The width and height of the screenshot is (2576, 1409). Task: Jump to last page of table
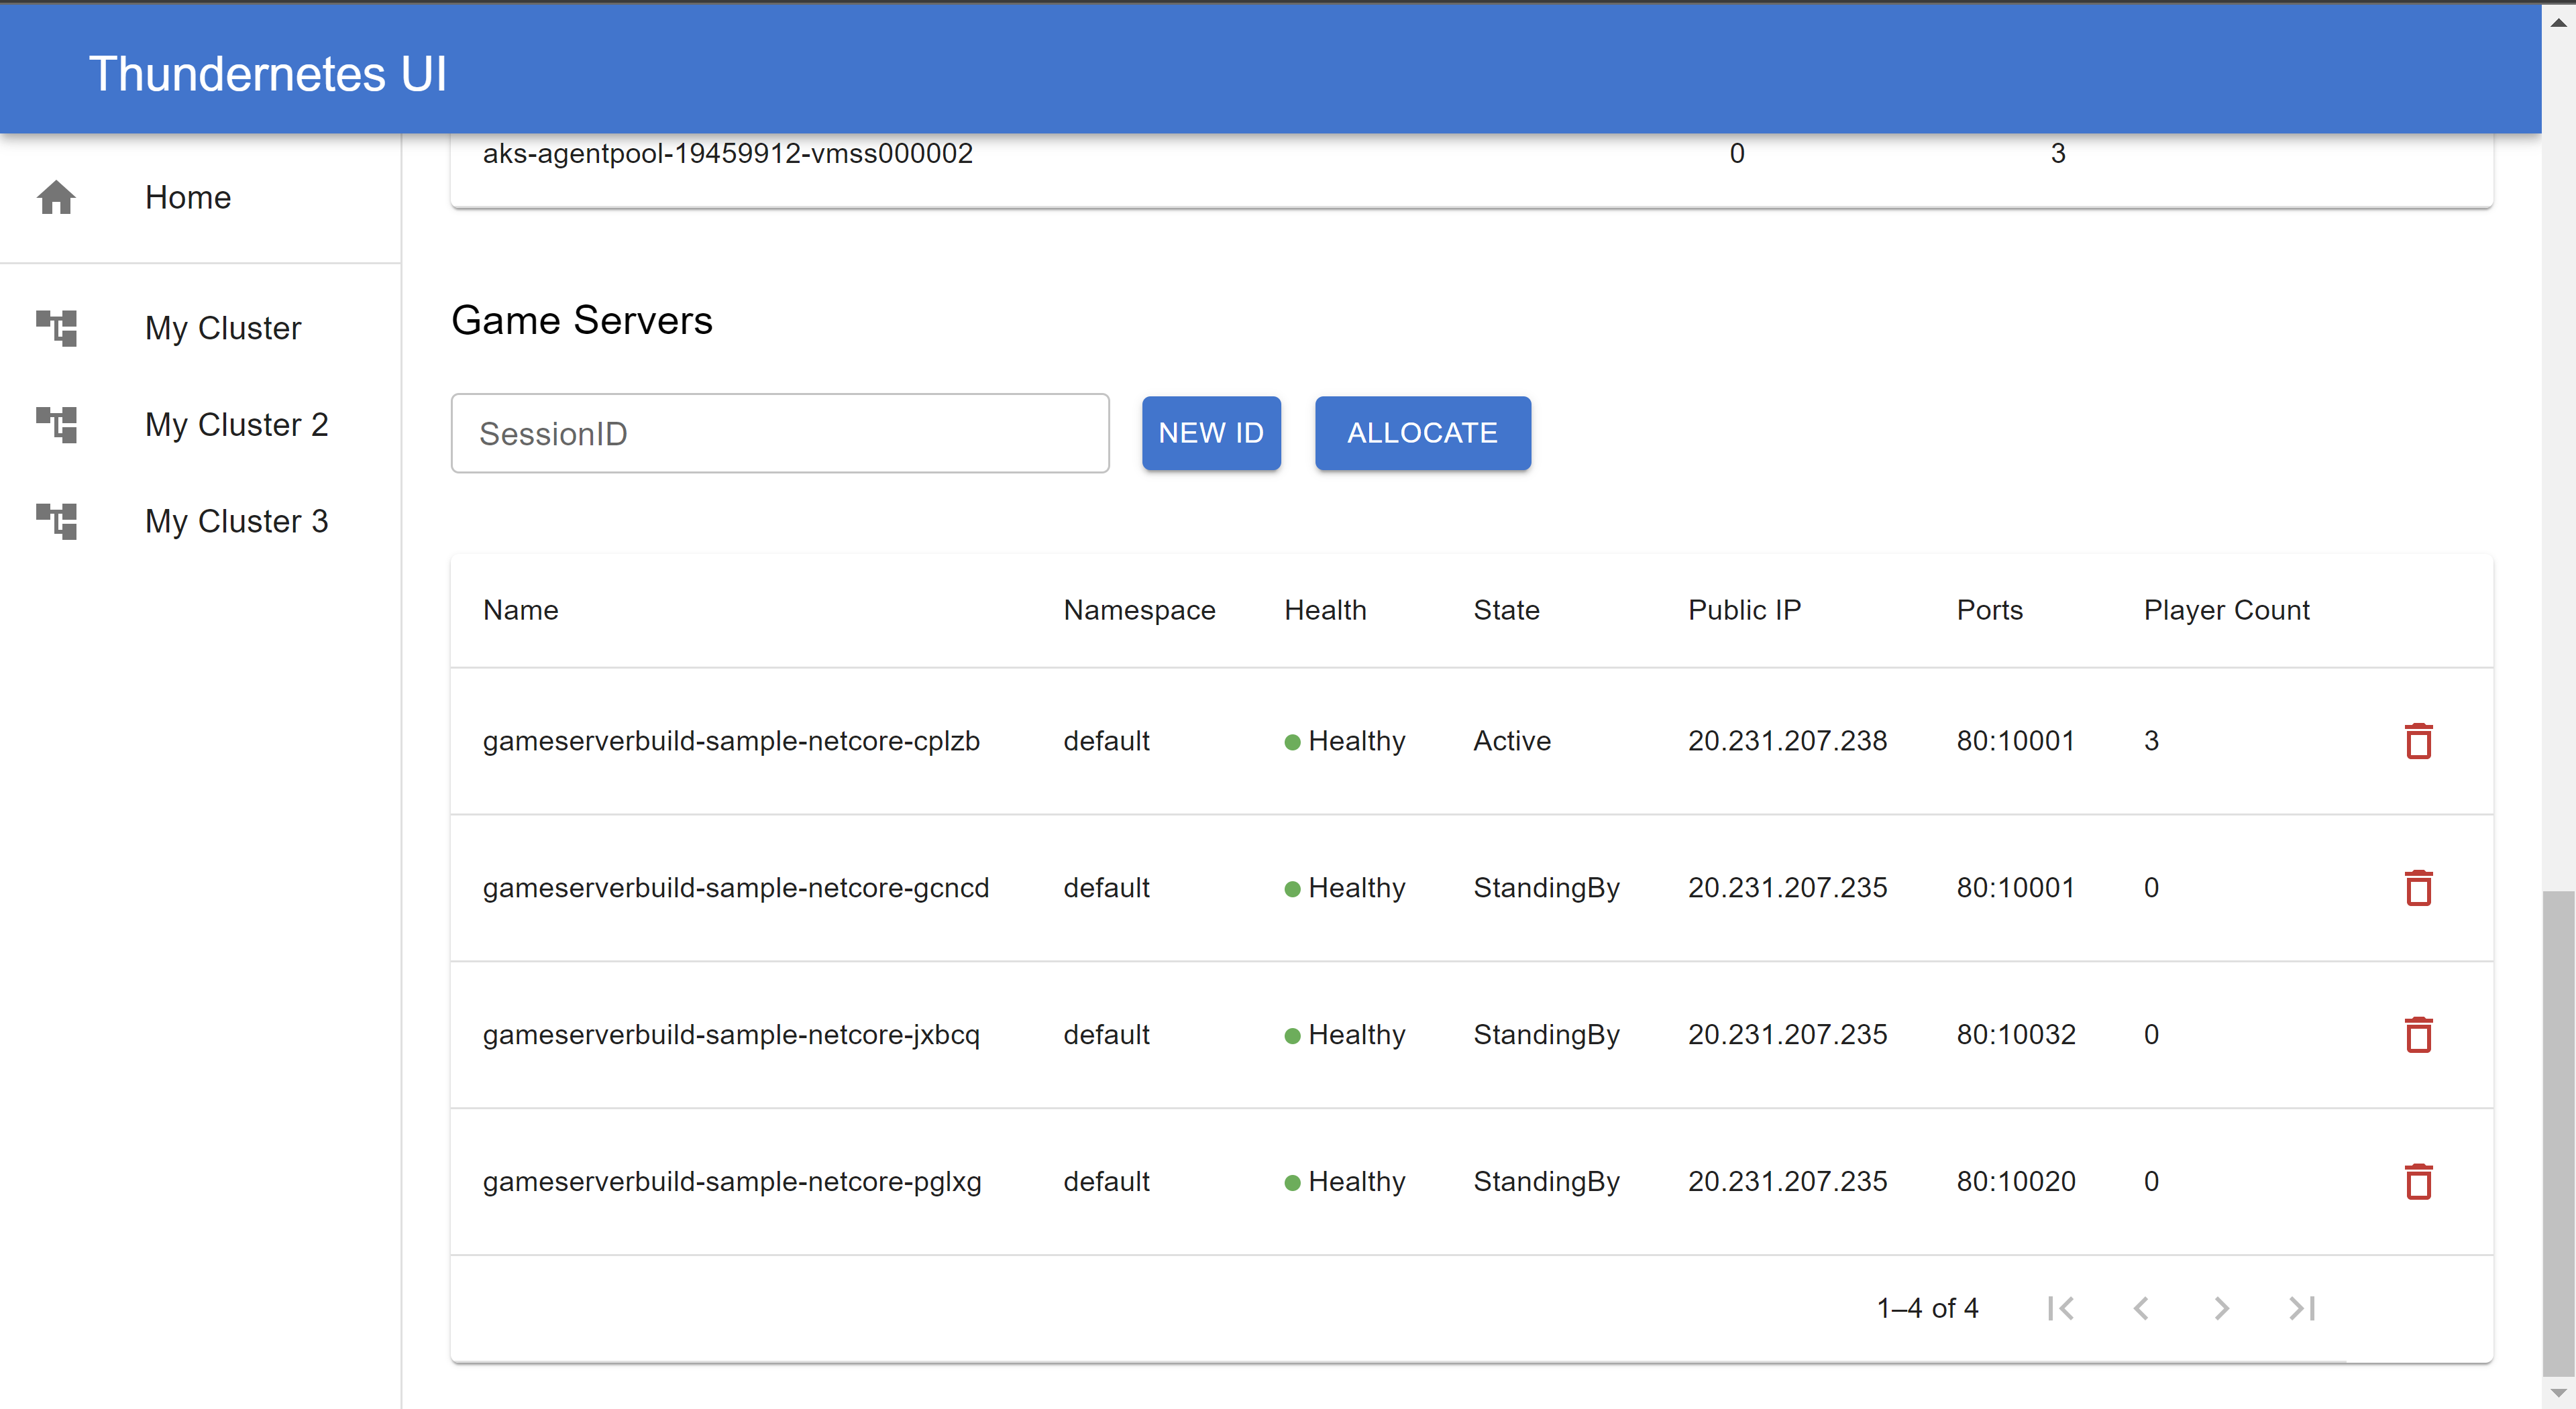[x=2302, y=1308]
